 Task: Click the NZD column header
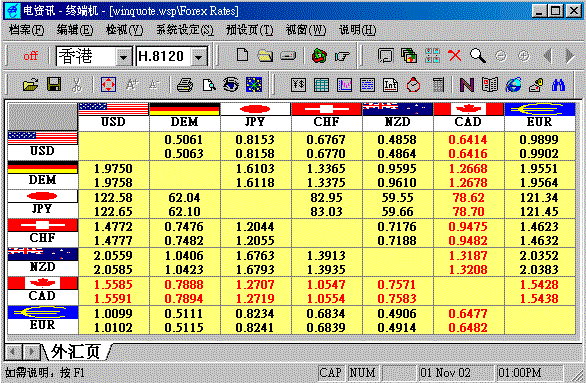pos(397,117)
